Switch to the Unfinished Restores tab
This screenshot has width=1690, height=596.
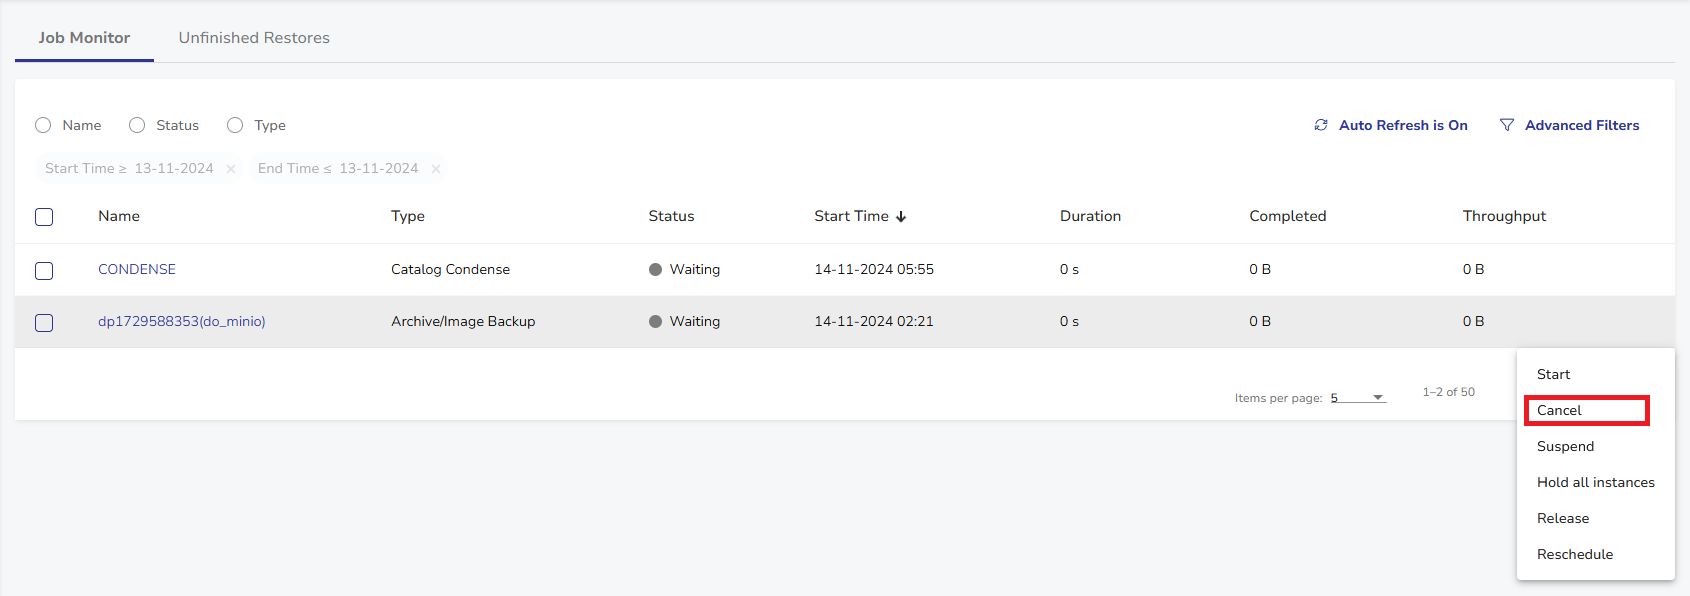tap(254, 38)
